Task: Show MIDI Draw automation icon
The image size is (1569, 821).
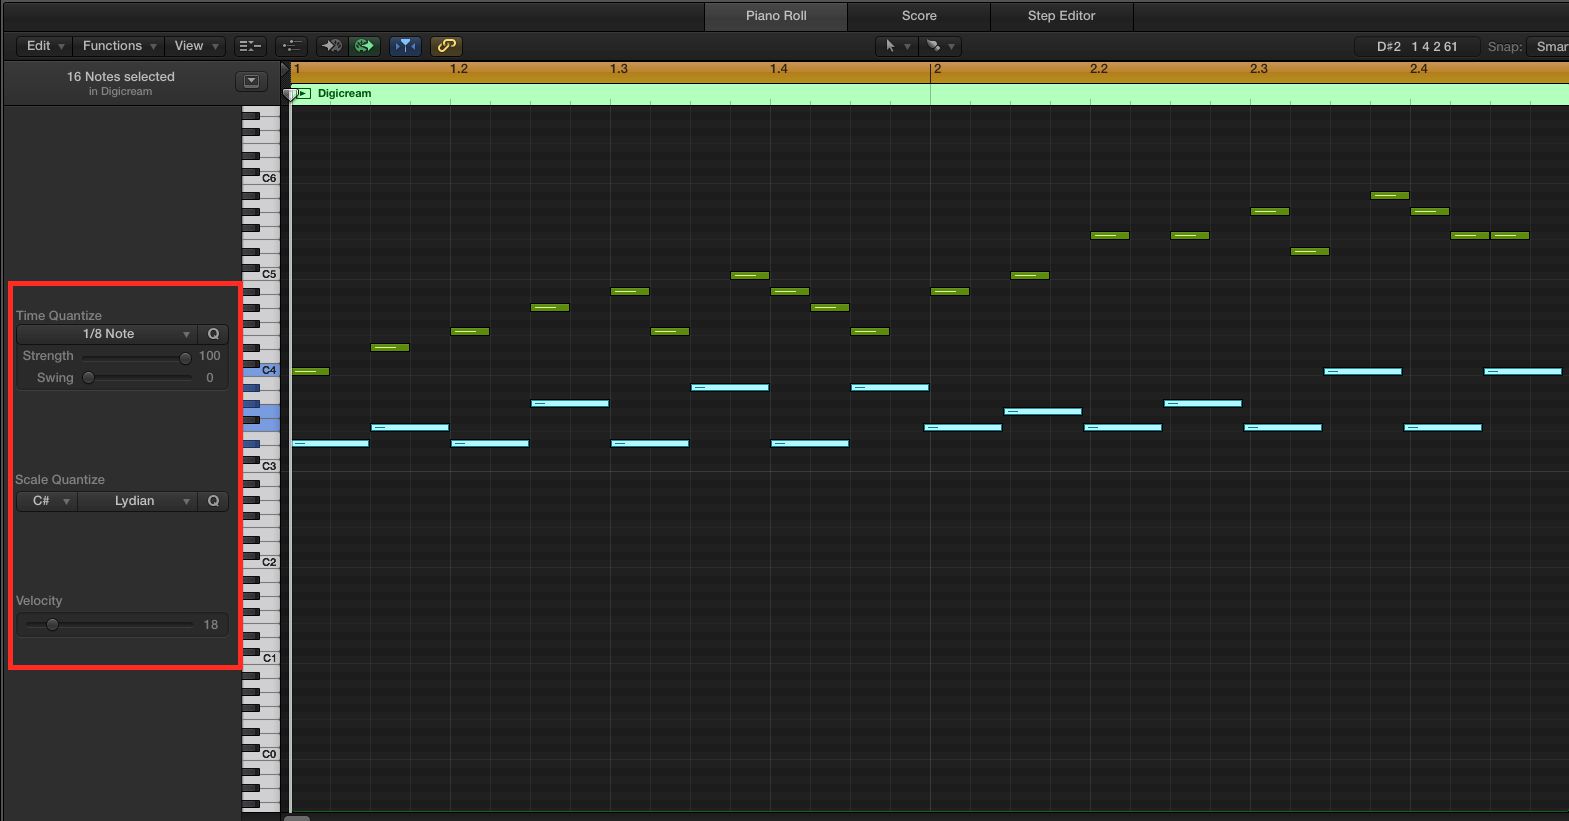Action: 291,46
